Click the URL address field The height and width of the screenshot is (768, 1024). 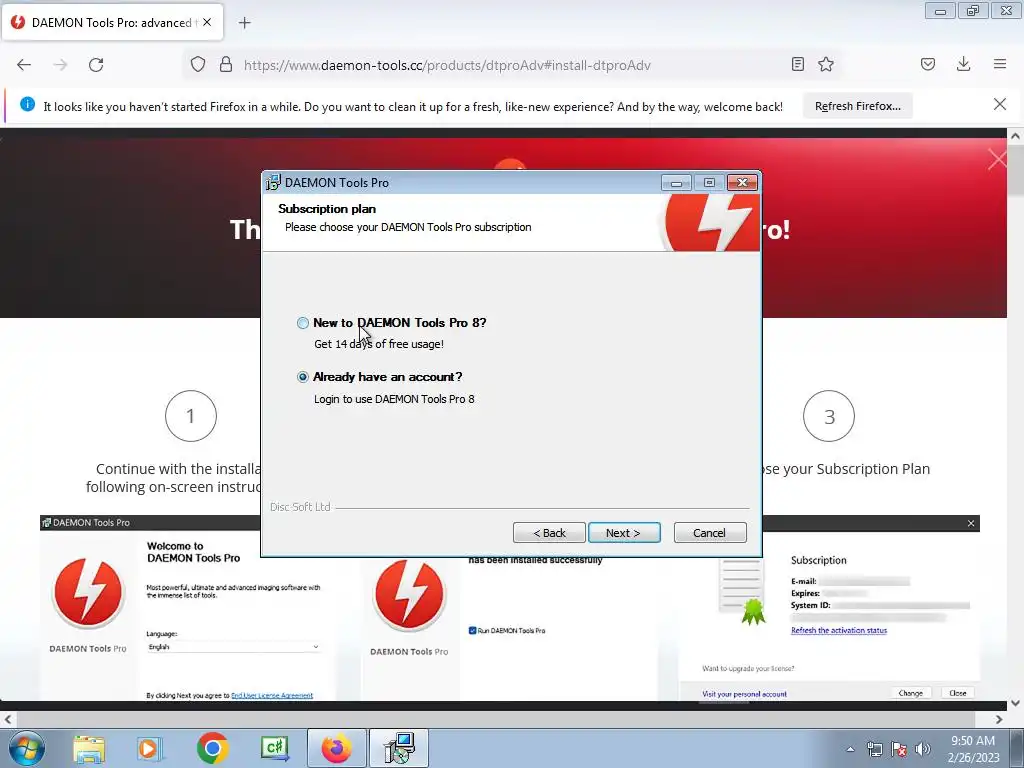[512, 65]
